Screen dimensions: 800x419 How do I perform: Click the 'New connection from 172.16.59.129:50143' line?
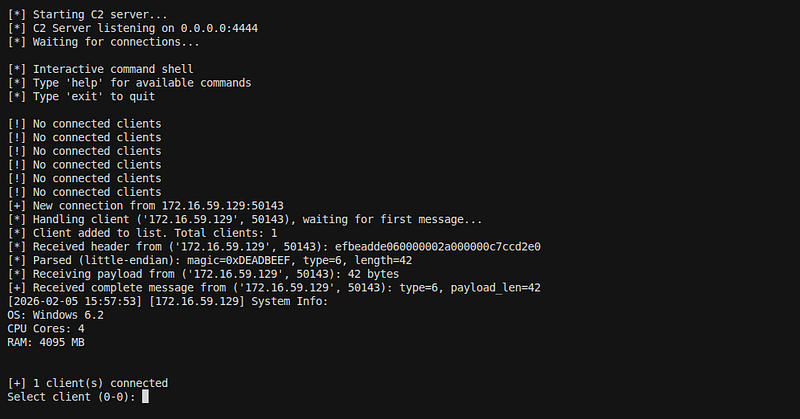(x=145, y=206)
